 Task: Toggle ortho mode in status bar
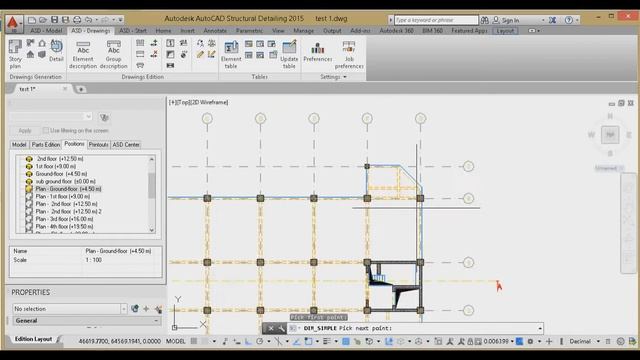click(x=248, y=341)
